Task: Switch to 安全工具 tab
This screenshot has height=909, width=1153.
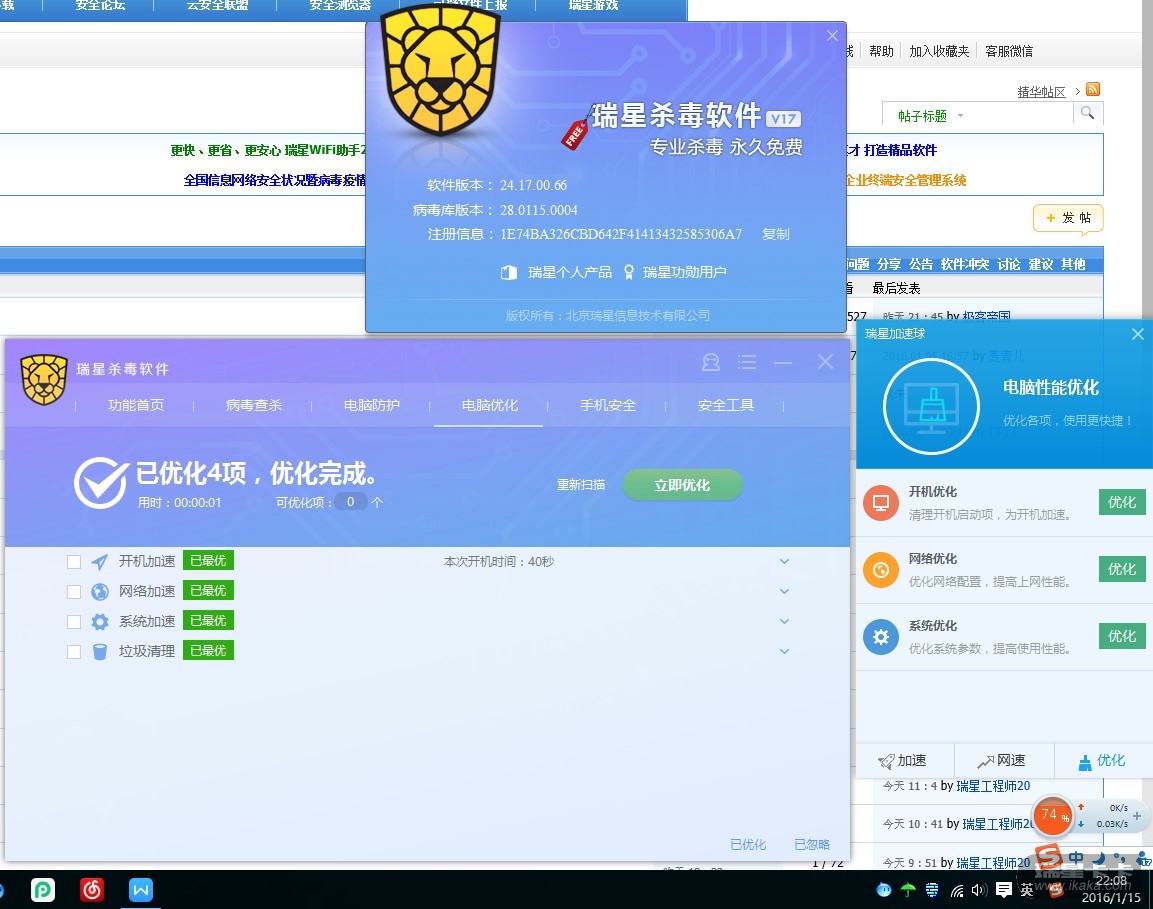Action: tap(726, 405)
